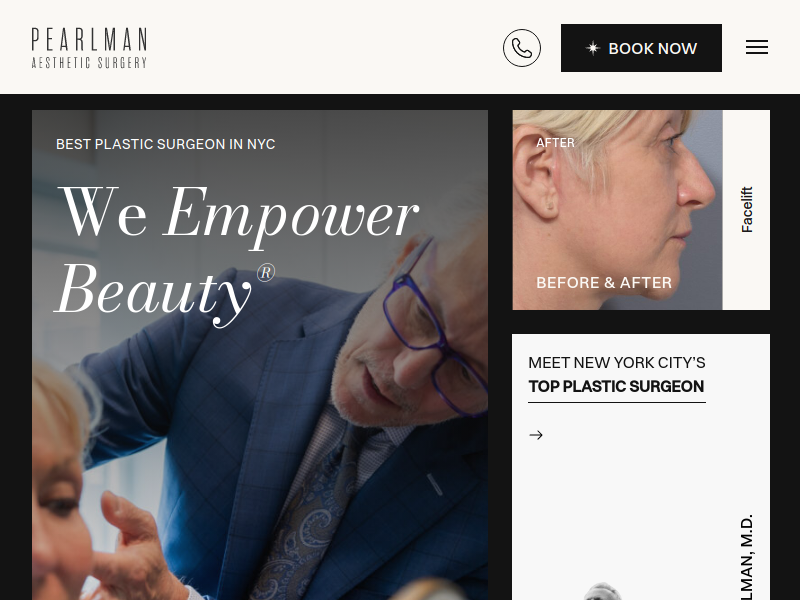Image resolution: width=800 pixels, height=600 pixels.
Task: Click the black-and-white doctor portrait thumbnail
Action: point(603,591)
